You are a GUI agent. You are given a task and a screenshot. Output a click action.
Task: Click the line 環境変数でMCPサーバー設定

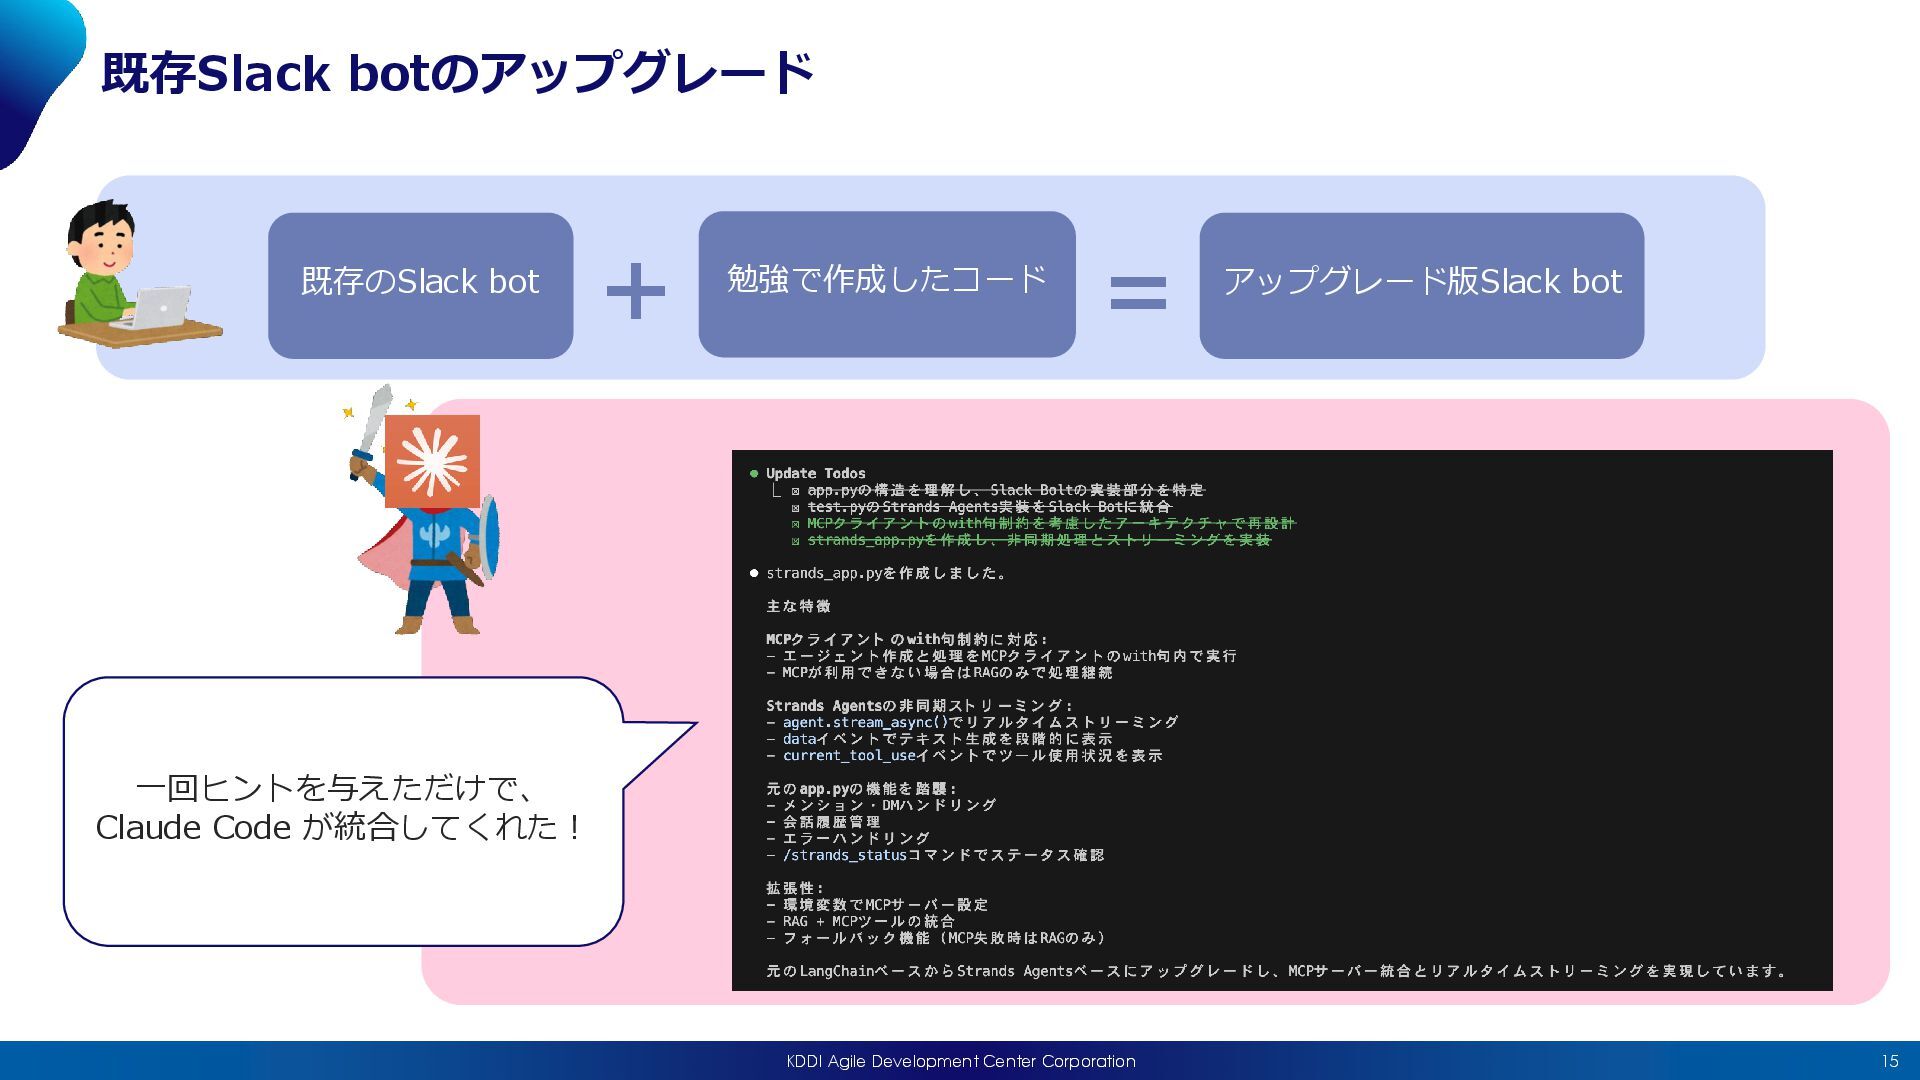(878, 905)
